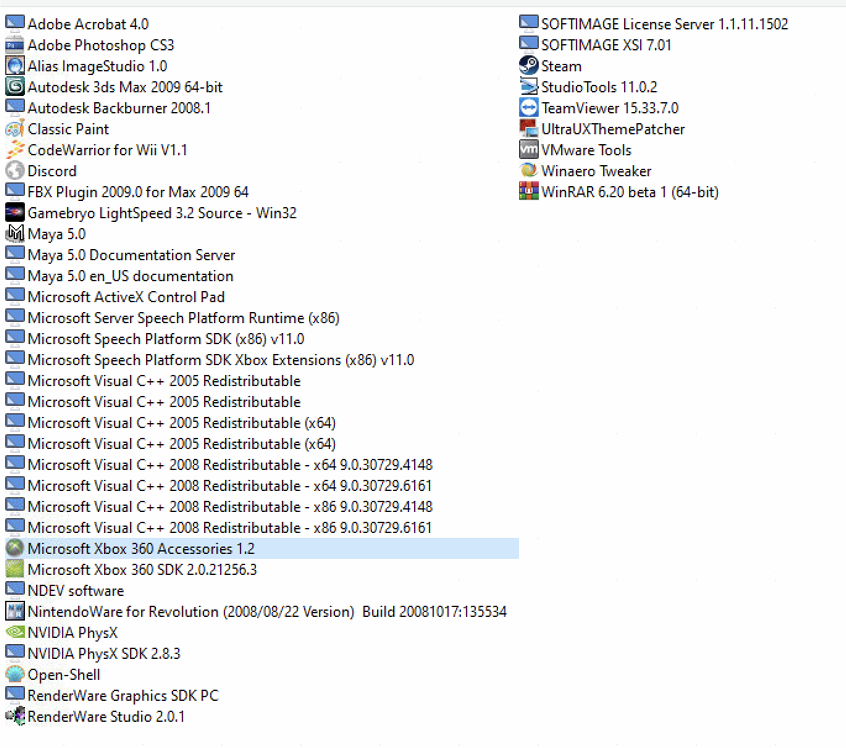
Task: Click the CodeWarrior for Wii icon
Action: click(15, 150)
